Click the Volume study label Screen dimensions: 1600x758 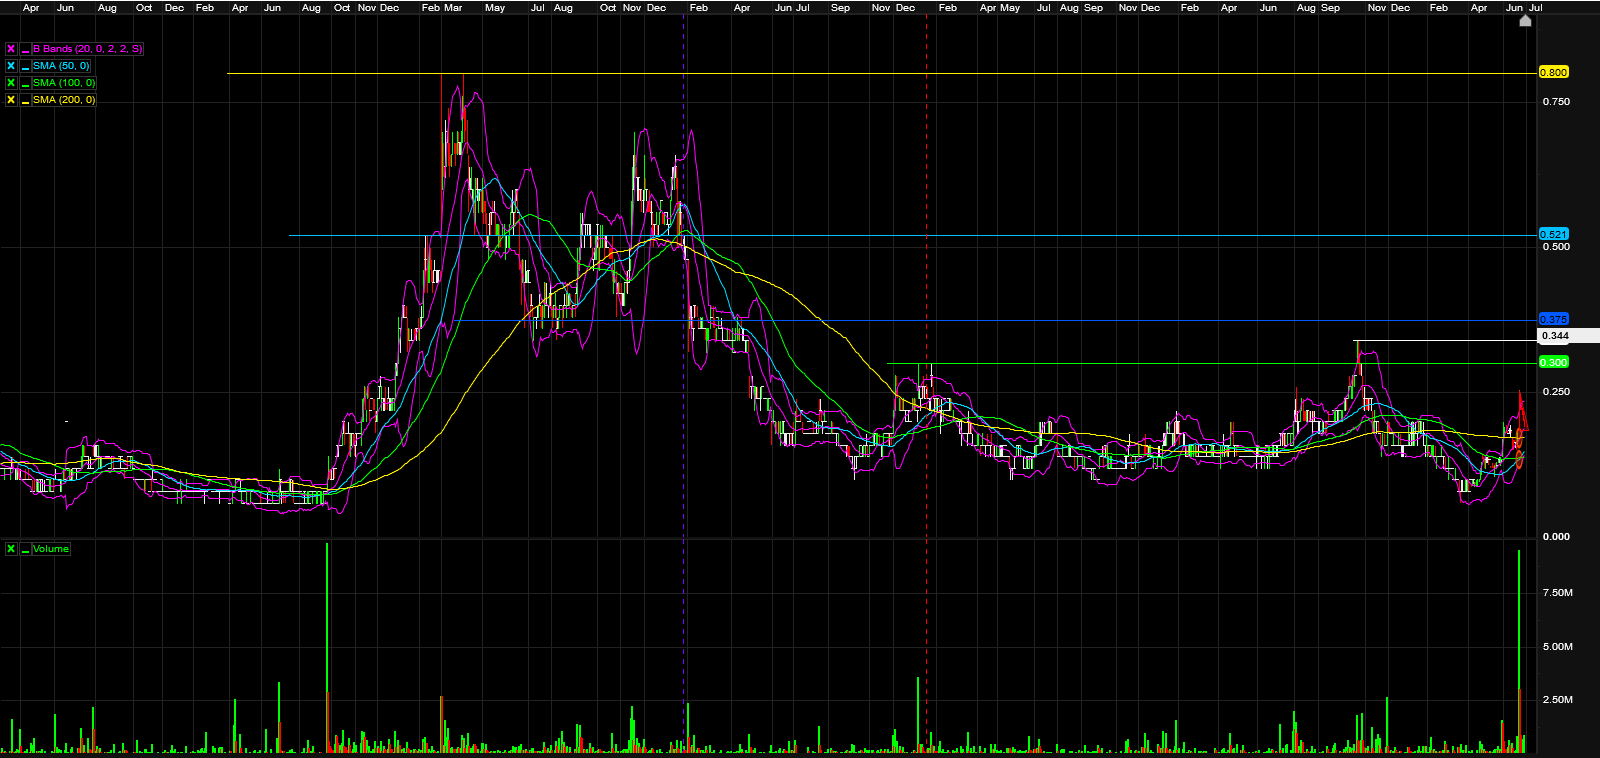pos(51,549)
